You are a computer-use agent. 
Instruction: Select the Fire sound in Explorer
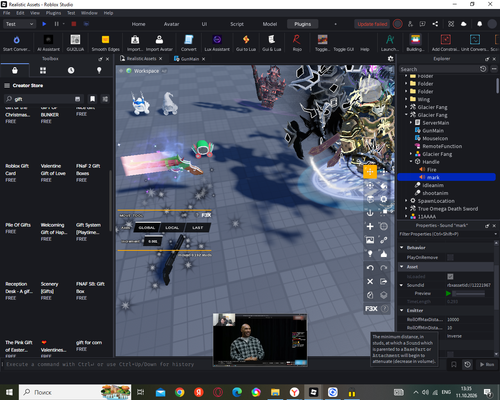[x=431, y=170]
